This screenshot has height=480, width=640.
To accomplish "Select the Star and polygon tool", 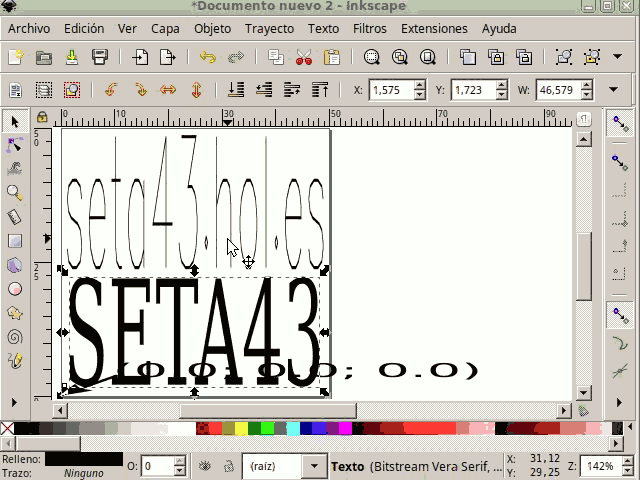I will point(14,313).
